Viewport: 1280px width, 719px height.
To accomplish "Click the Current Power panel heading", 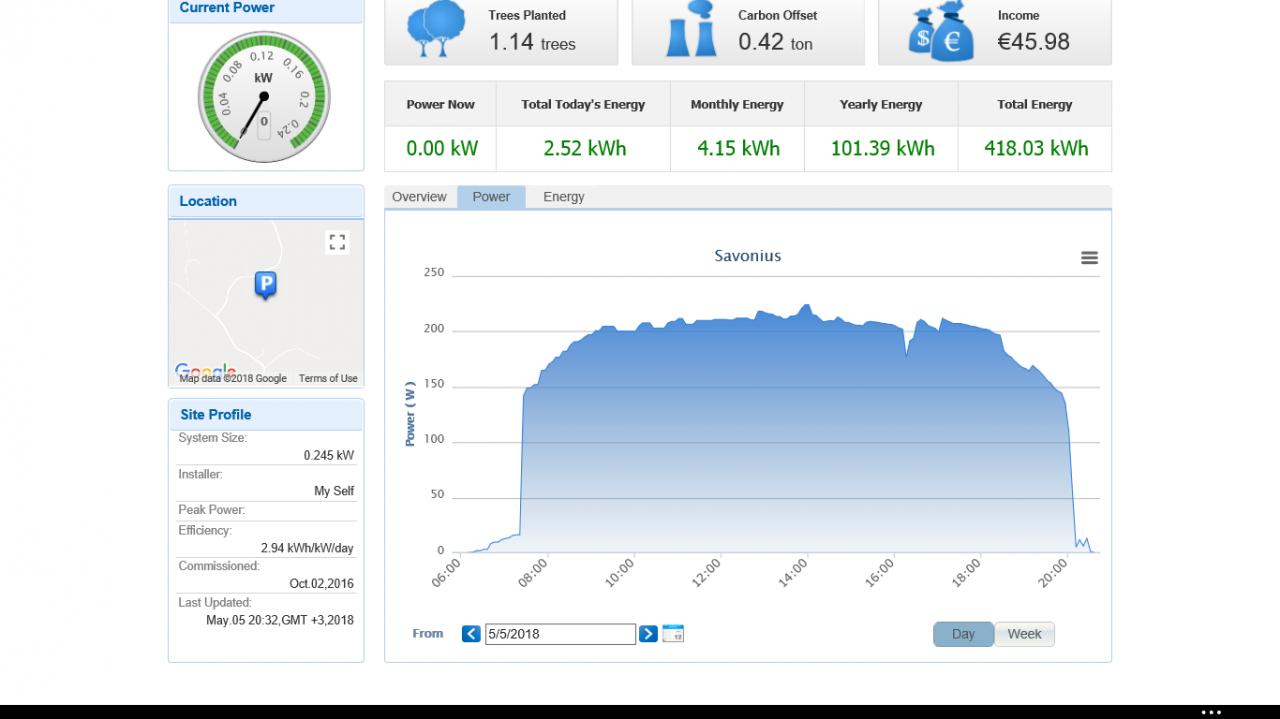I will click(227, 7).
